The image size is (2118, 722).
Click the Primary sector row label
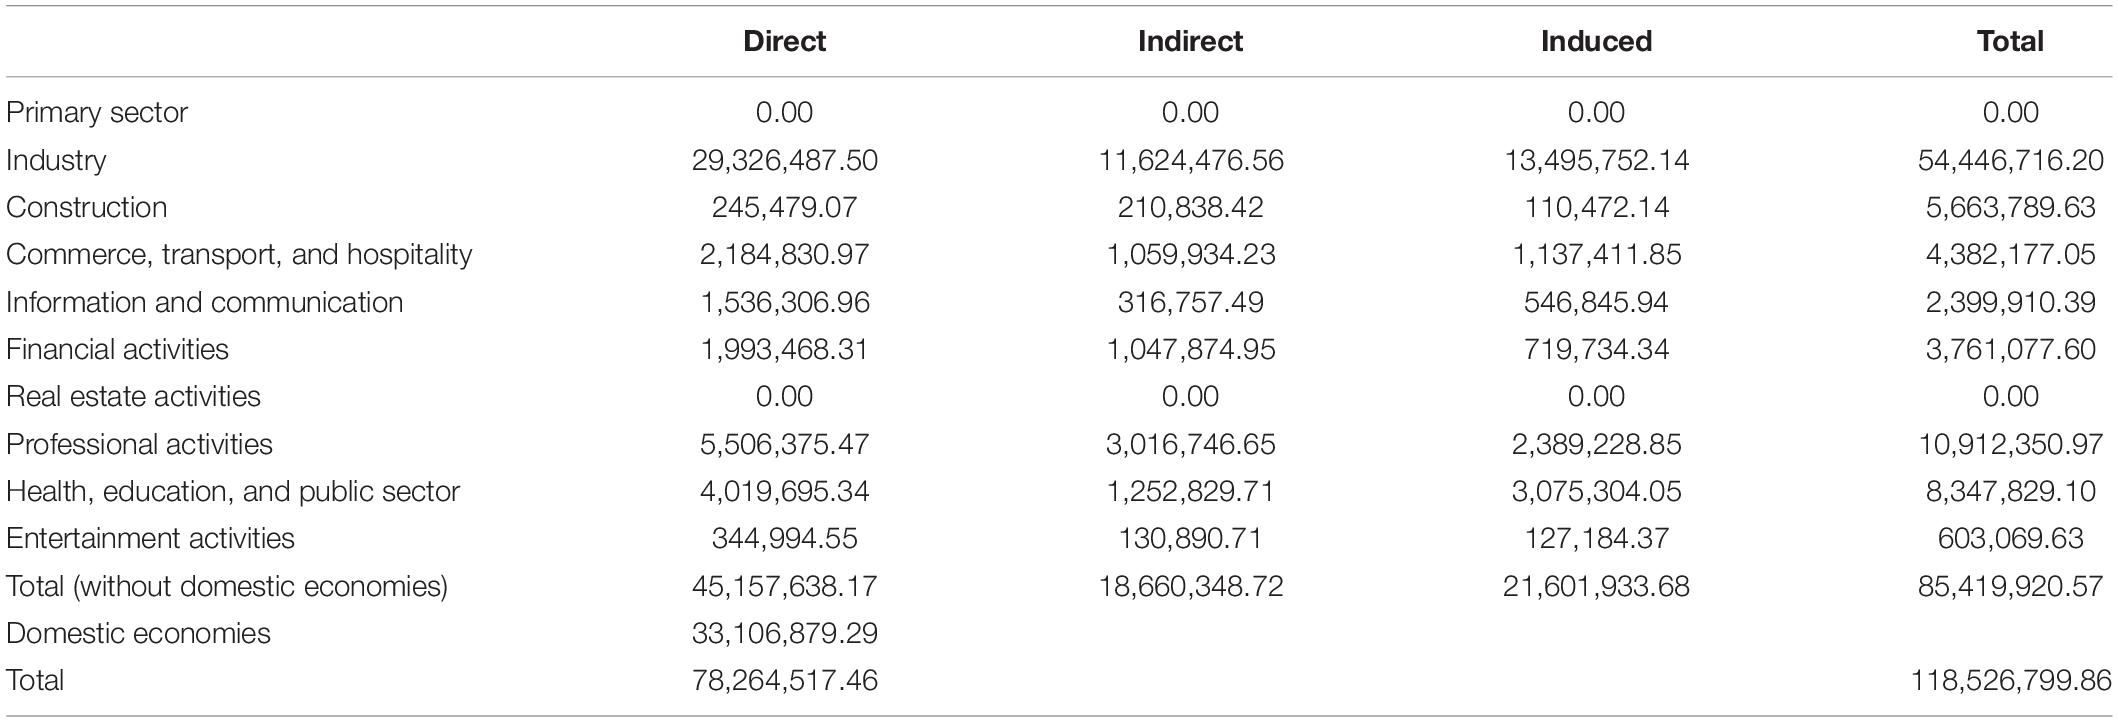point(97,112)
